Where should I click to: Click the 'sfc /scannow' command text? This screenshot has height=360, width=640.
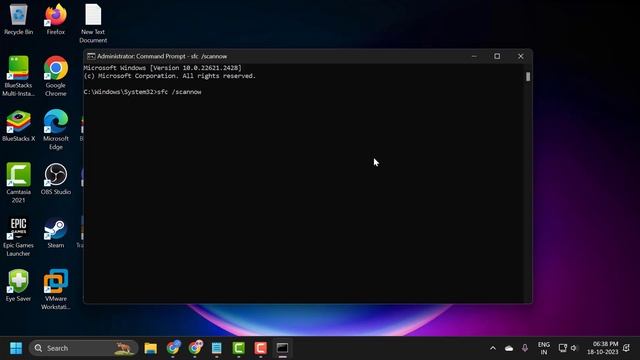[179, 92]
